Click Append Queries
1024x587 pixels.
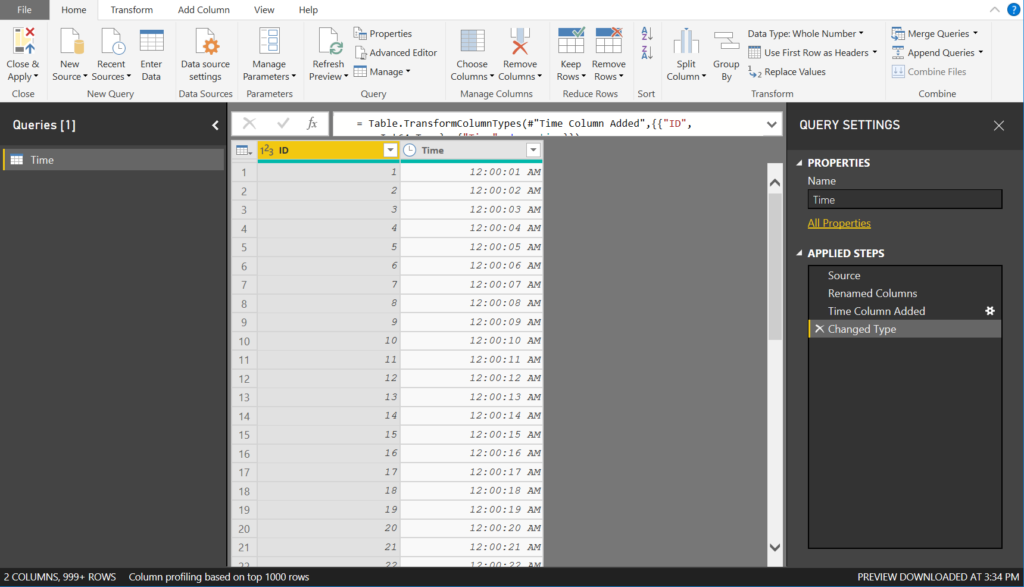937,52
